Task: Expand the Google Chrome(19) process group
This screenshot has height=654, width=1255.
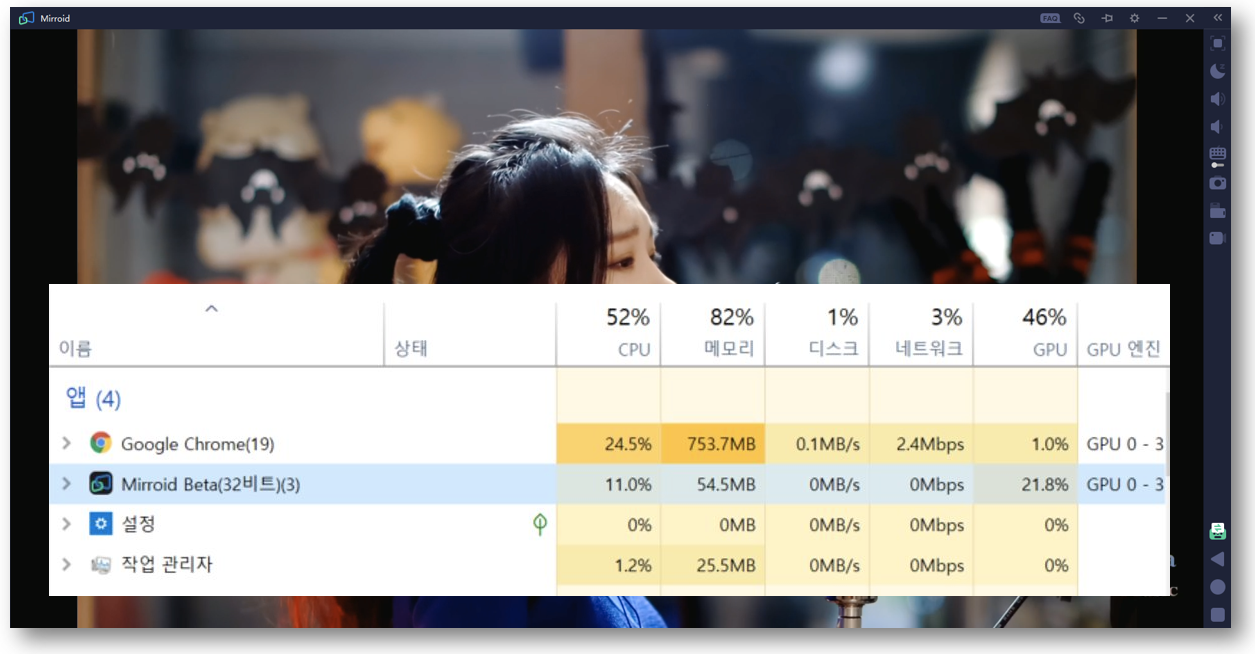Action: [x=67, y=443]
